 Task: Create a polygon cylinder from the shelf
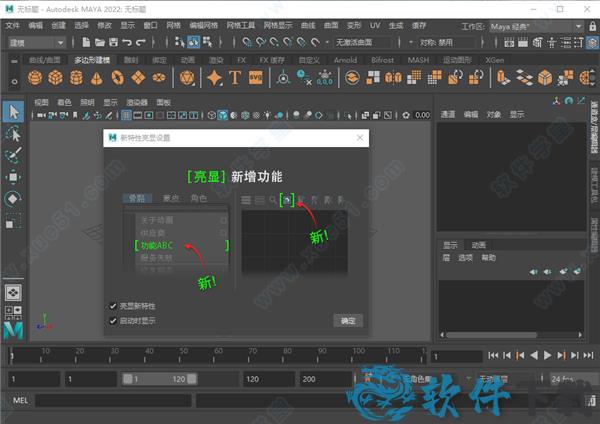coord(76,77)
